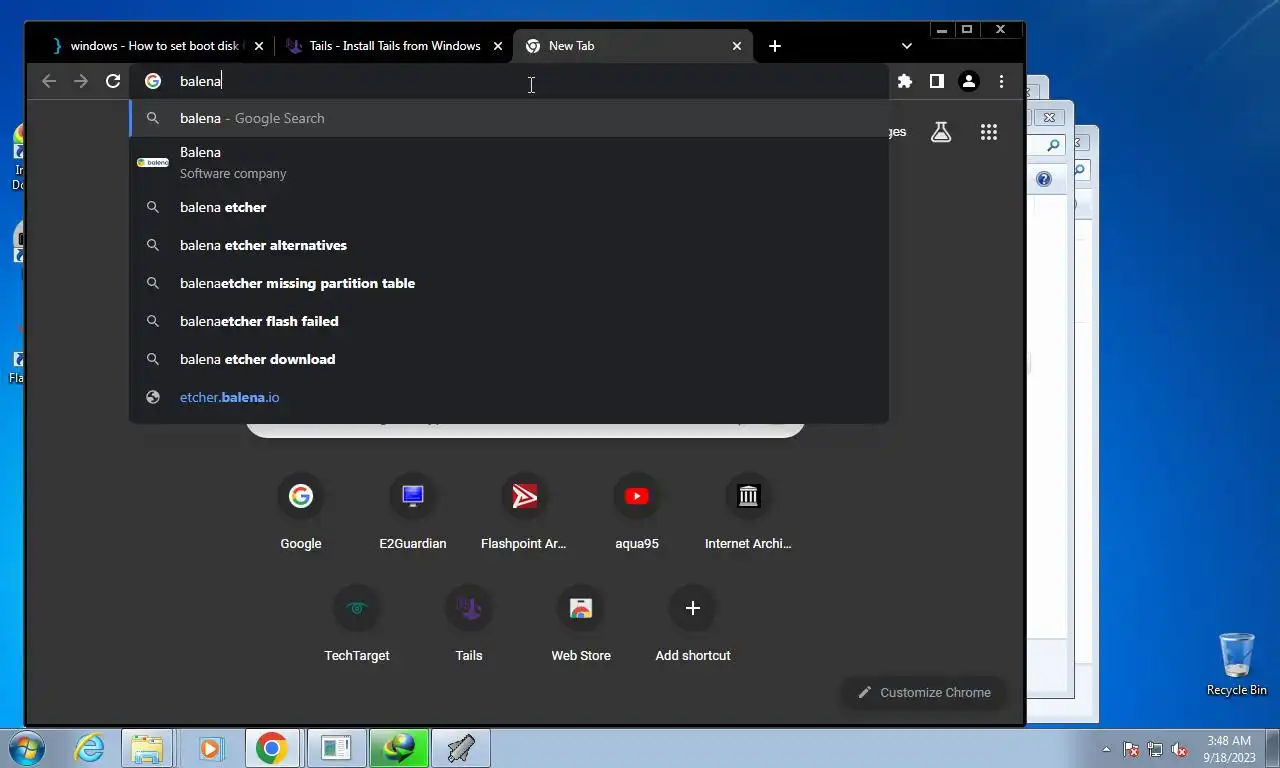Viewport: 1280px width, 768px height.
Task: Click the Action Center flag tray icon
Action: coord(1131,749)
